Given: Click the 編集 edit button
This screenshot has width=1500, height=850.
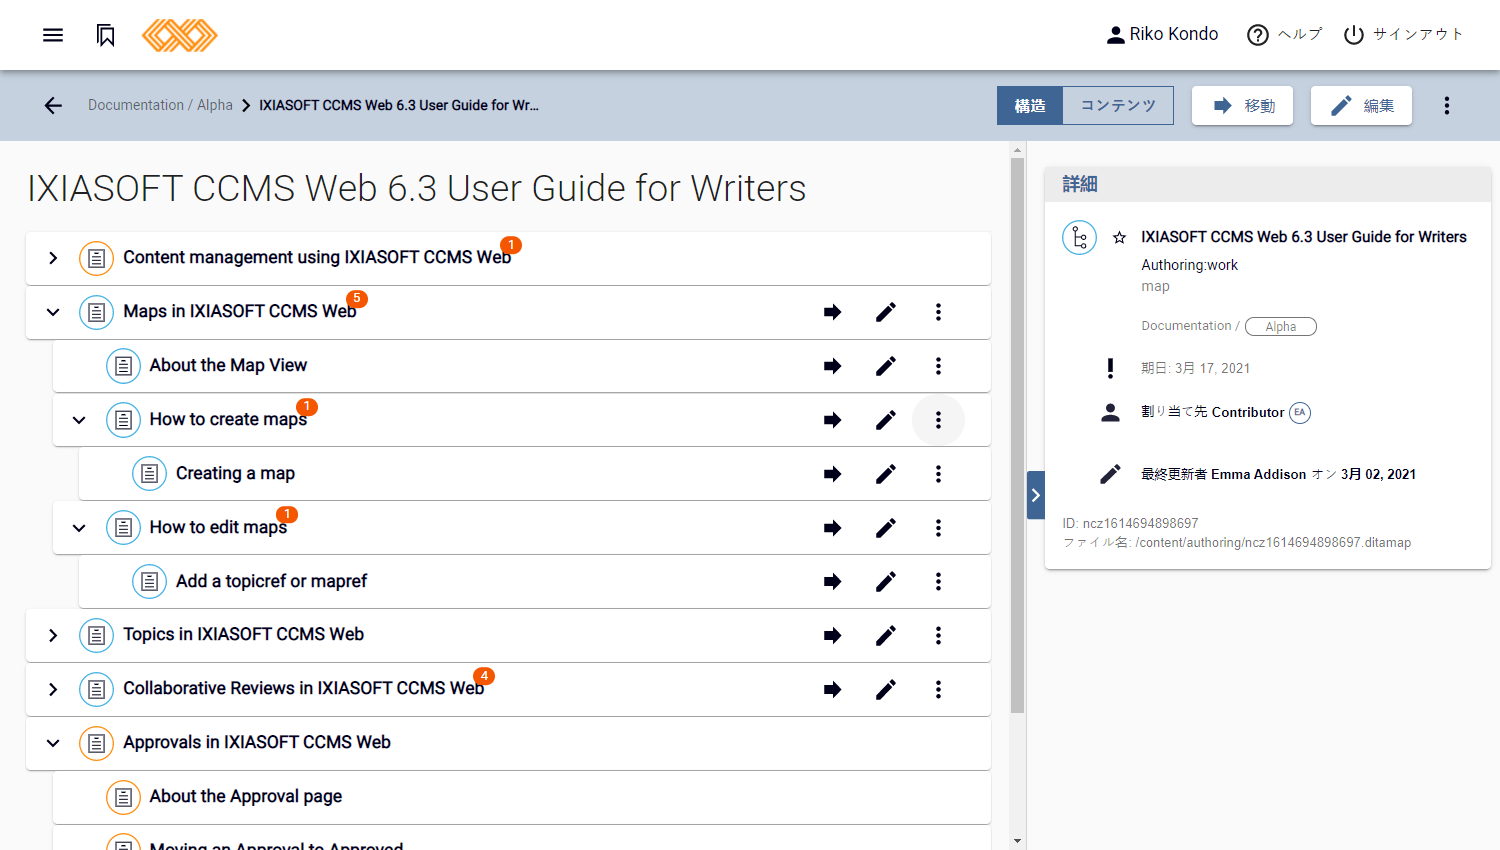Looking at the screenshot, I should pos(1361,105).
